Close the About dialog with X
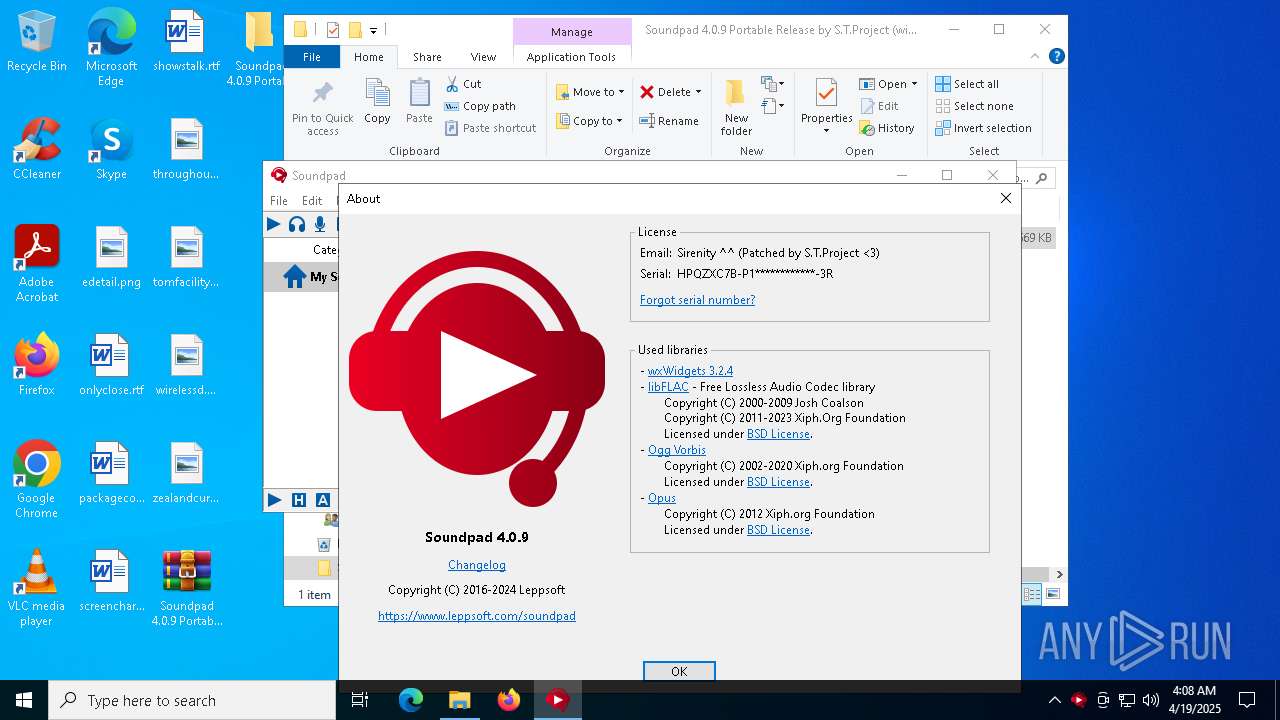The height and width of the screenshot is (720, 1280). click(x=1006, y=198)
